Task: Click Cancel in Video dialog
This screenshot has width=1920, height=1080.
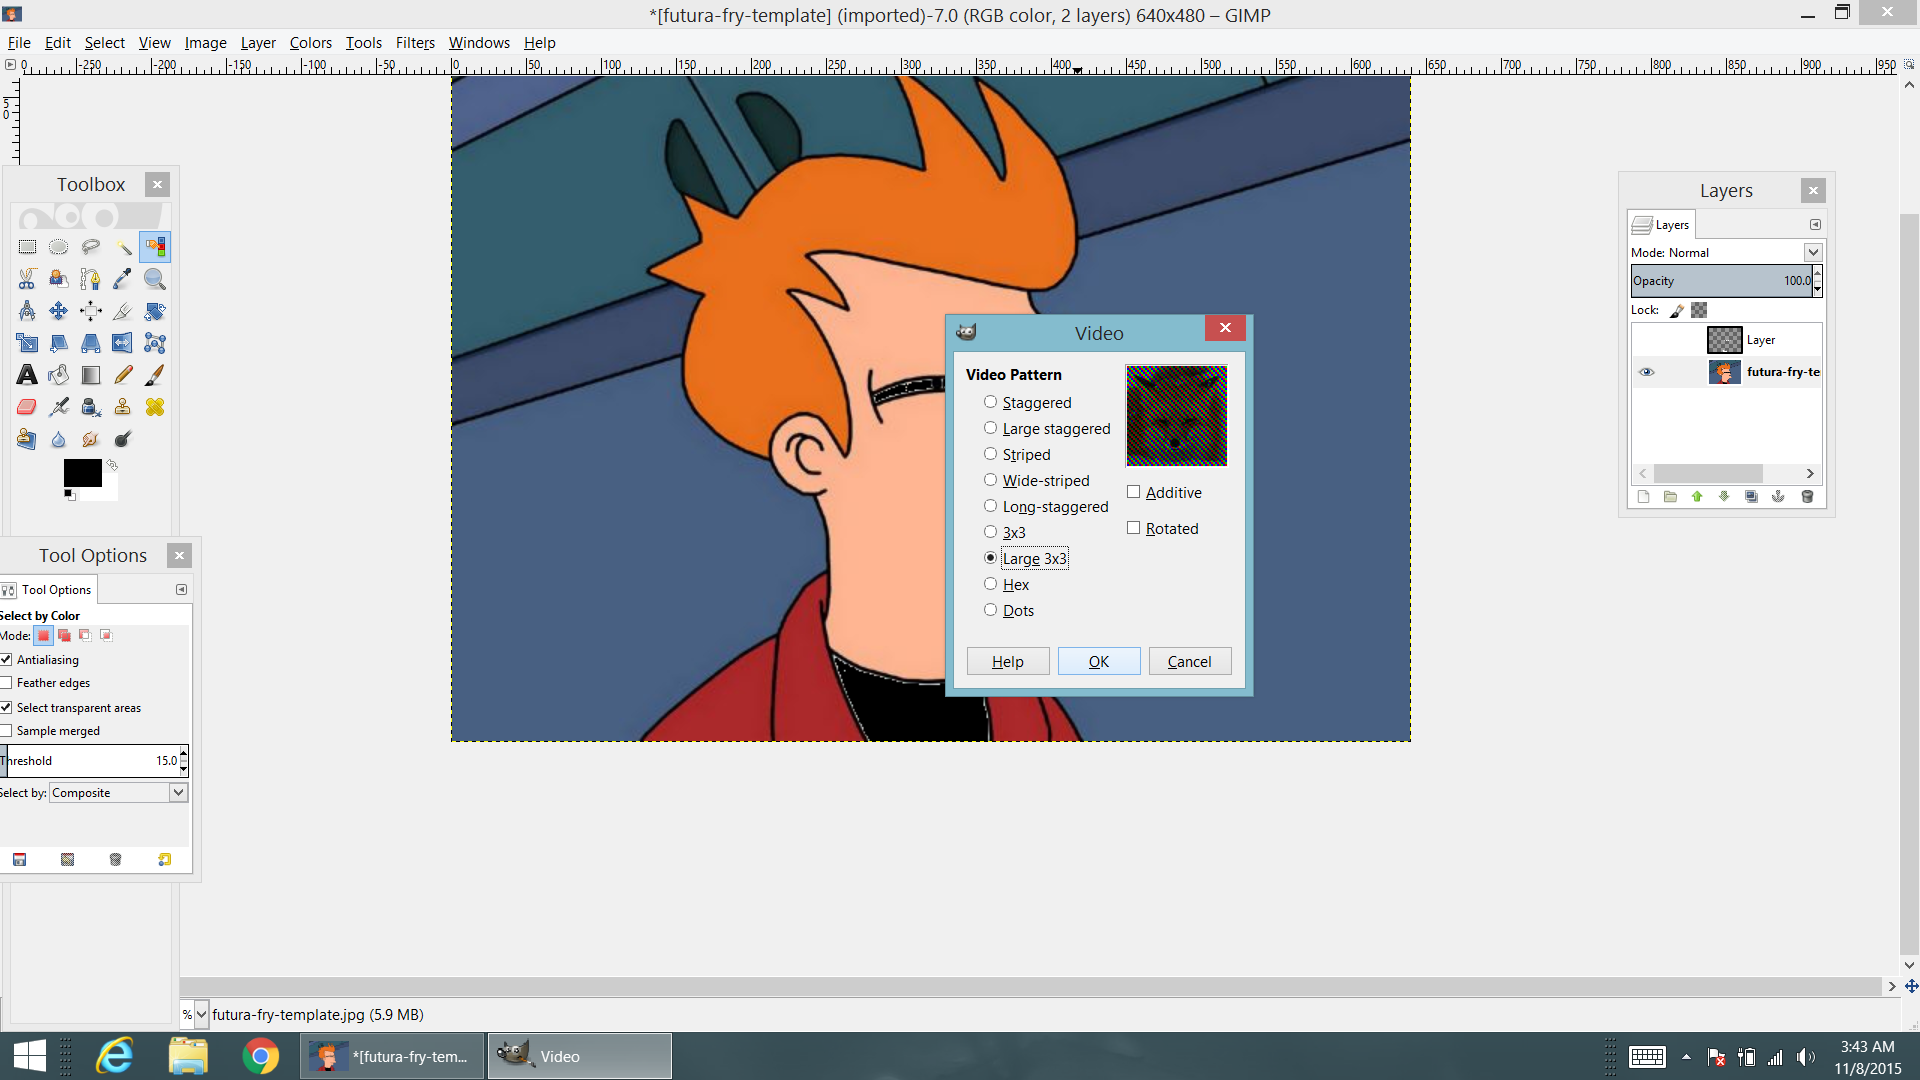Action: coord(1190,661)
